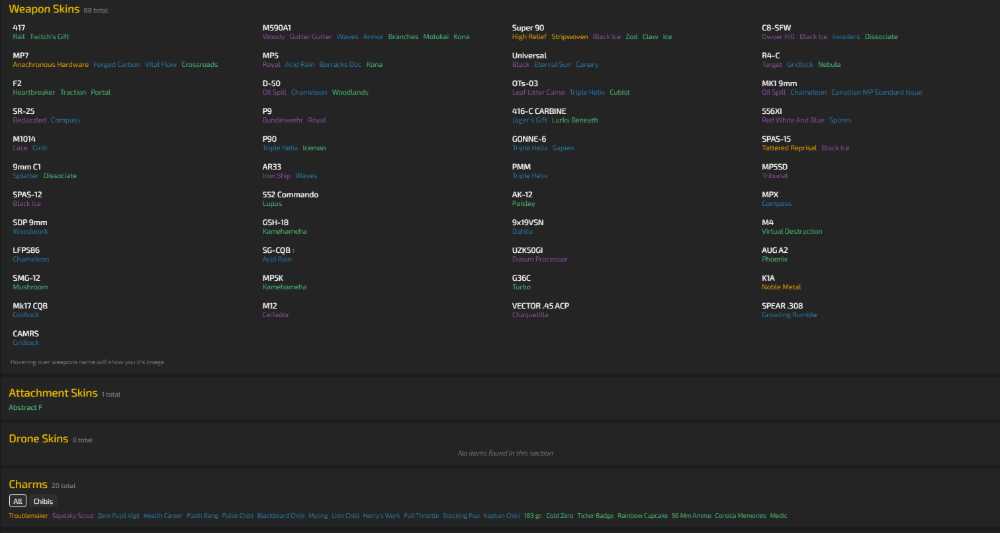Click the Tattered Reprisal skin under SPAS-15
The image size is (1000, 533).
(x=789, y=148)
